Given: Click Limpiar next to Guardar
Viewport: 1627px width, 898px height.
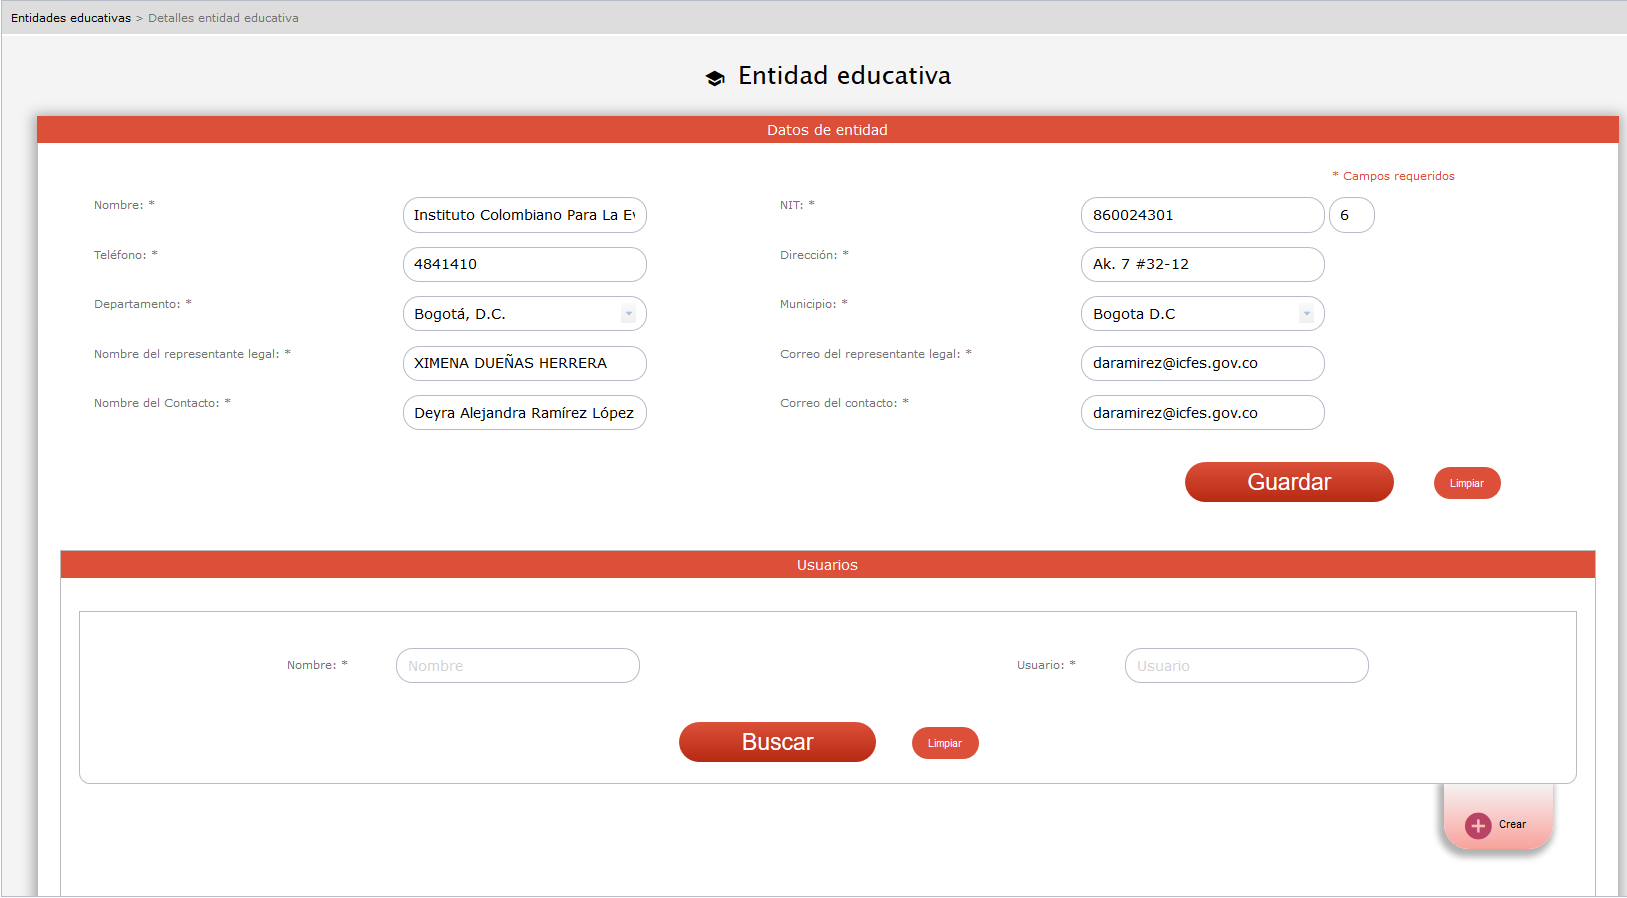Looking at the screenshot, I should [1466, 483].
